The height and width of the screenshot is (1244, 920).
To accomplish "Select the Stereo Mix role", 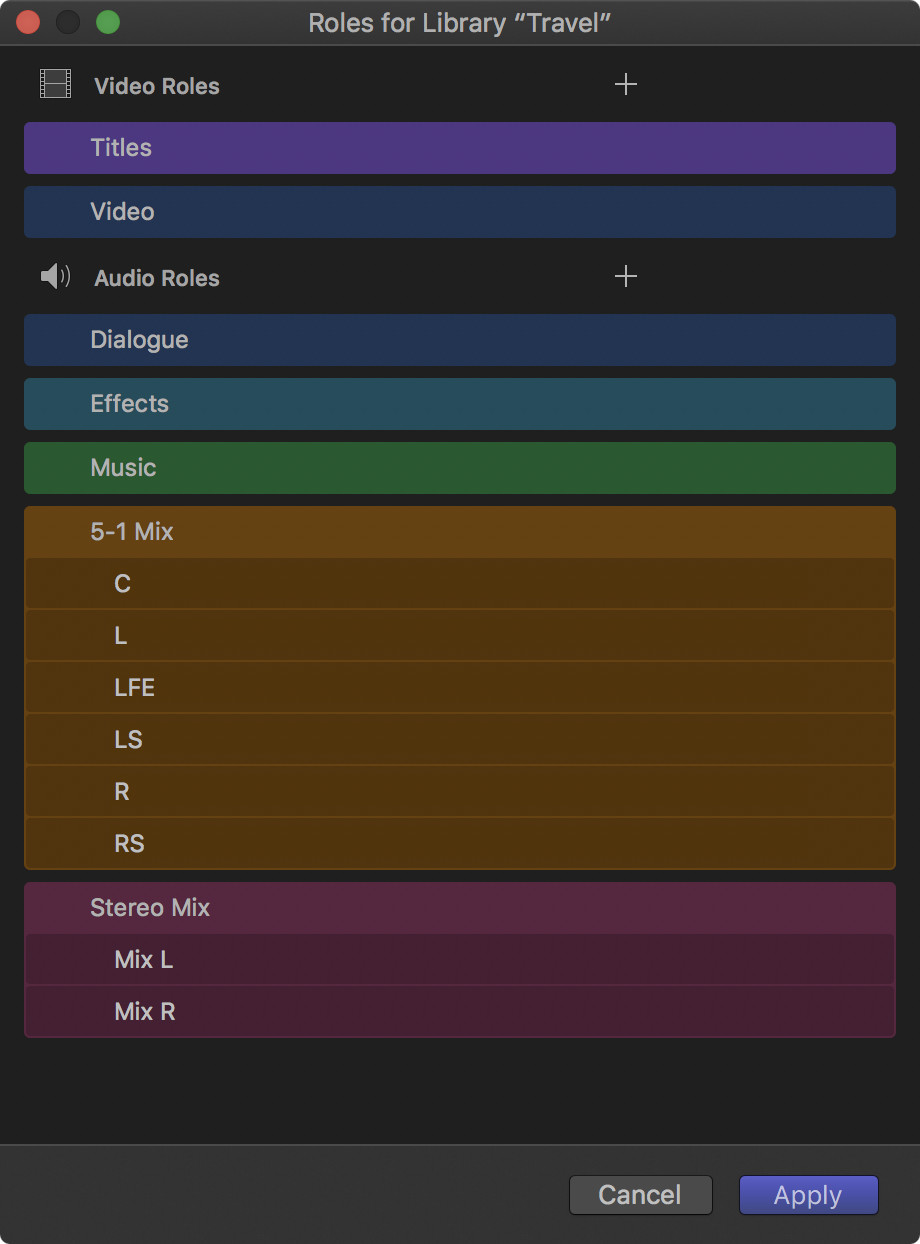I will click(x=460, y=907).
